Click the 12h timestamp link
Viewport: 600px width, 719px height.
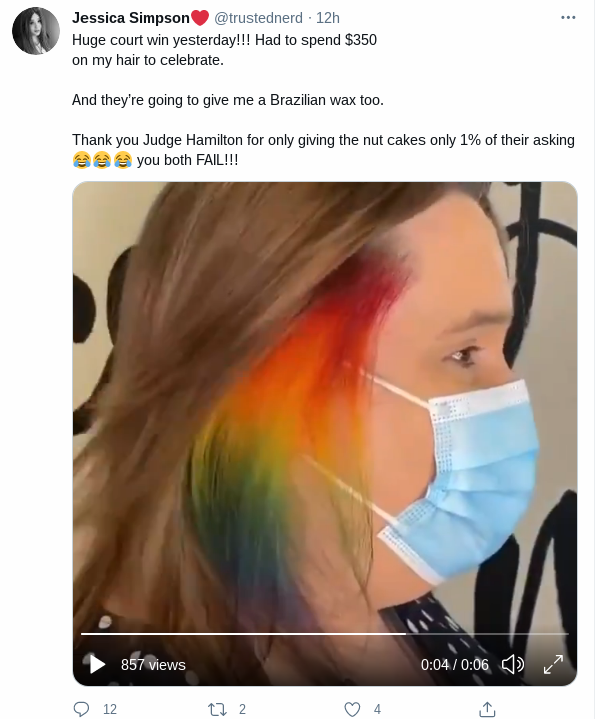328,18
